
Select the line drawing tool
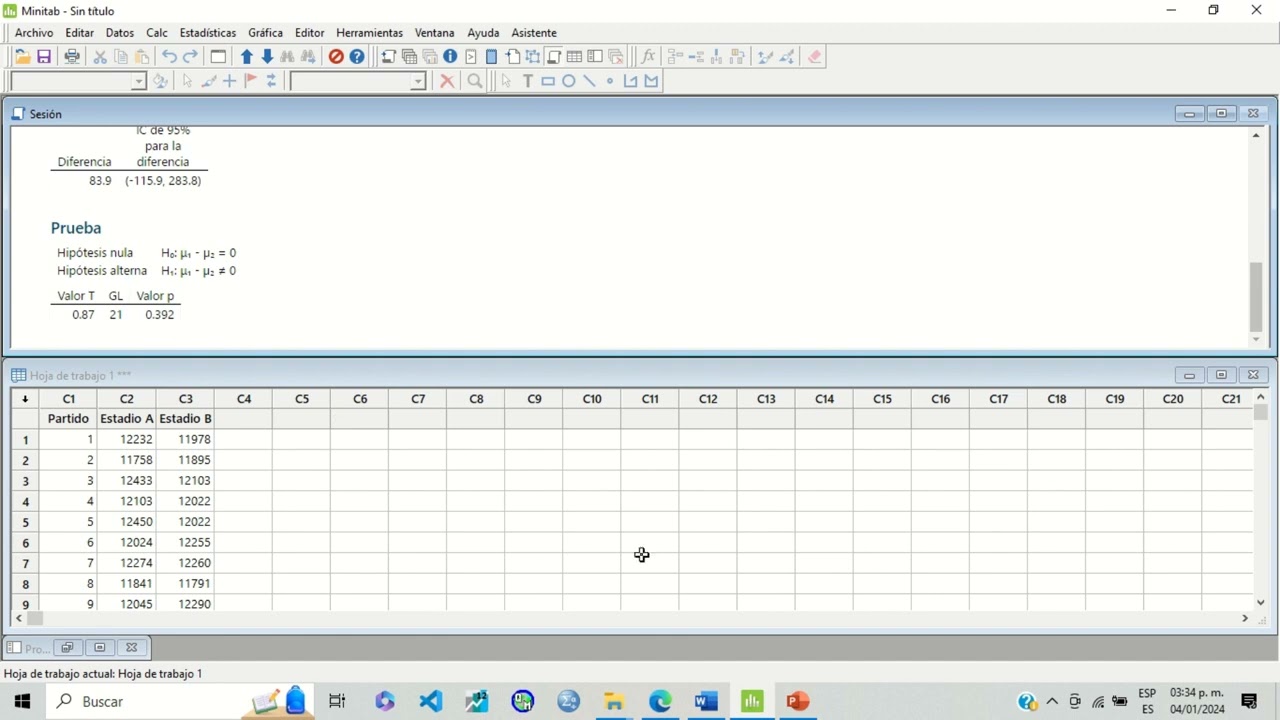pyautogui.click(x=589, y=81)
